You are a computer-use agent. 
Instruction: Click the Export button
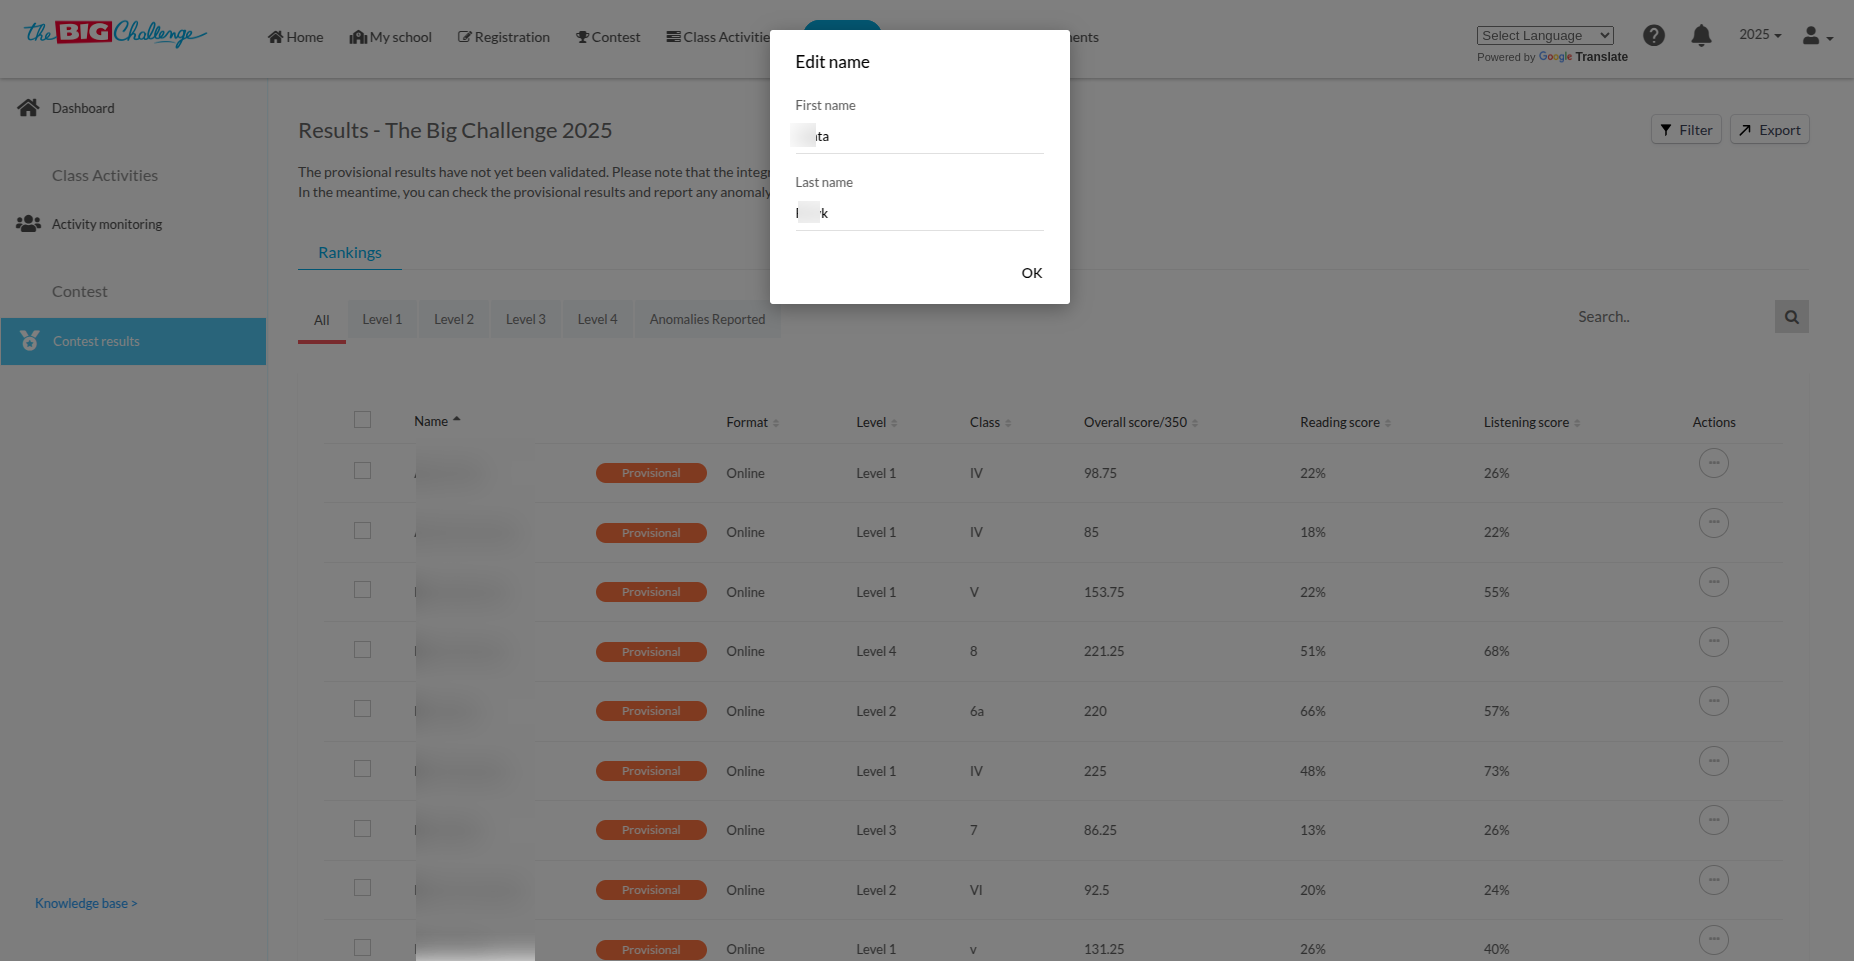(x=1770, y=130)
